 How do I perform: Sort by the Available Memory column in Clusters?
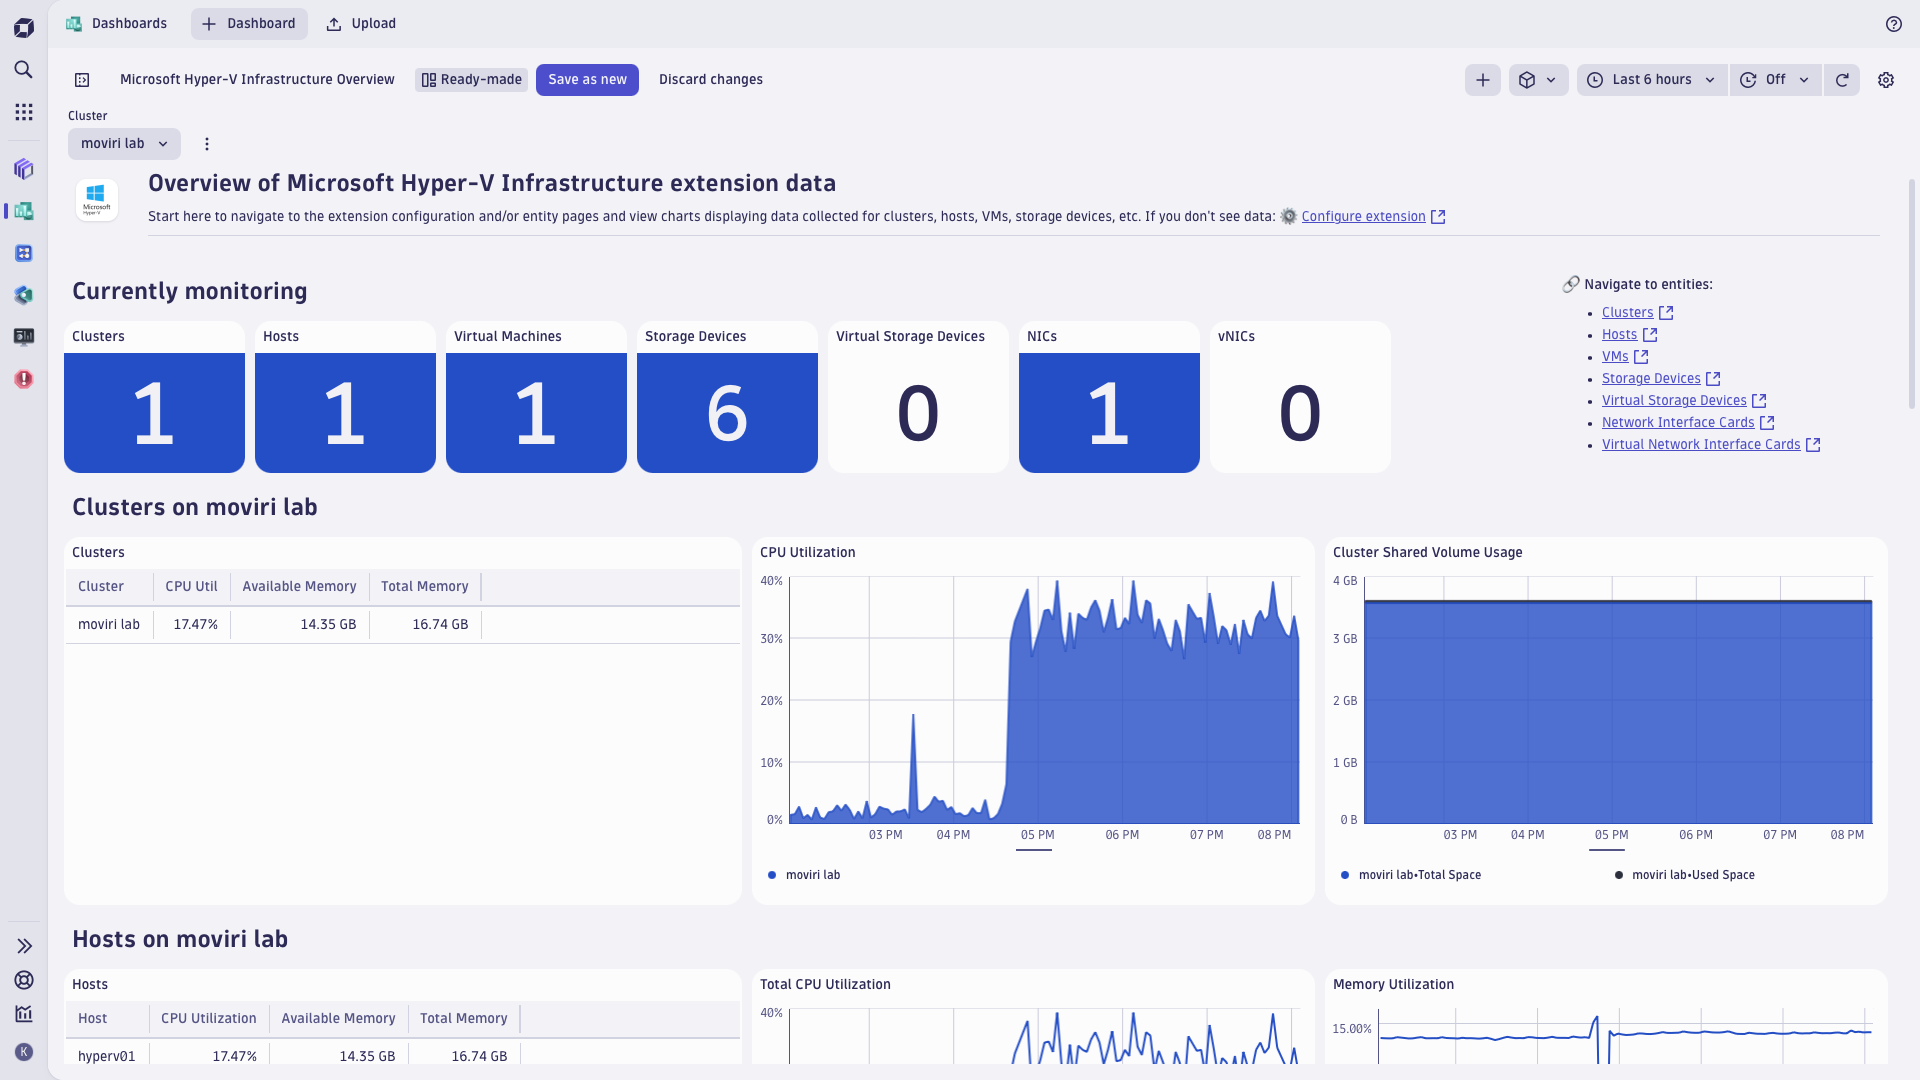tap(299, 587)
